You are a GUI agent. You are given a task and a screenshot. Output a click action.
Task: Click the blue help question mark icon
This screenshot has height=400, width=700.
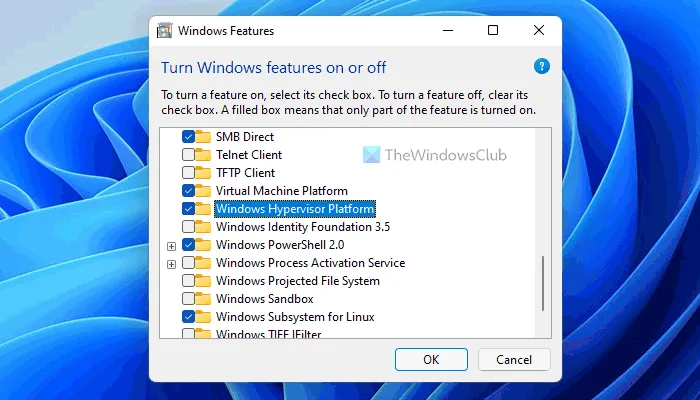(x=541, y=67)
